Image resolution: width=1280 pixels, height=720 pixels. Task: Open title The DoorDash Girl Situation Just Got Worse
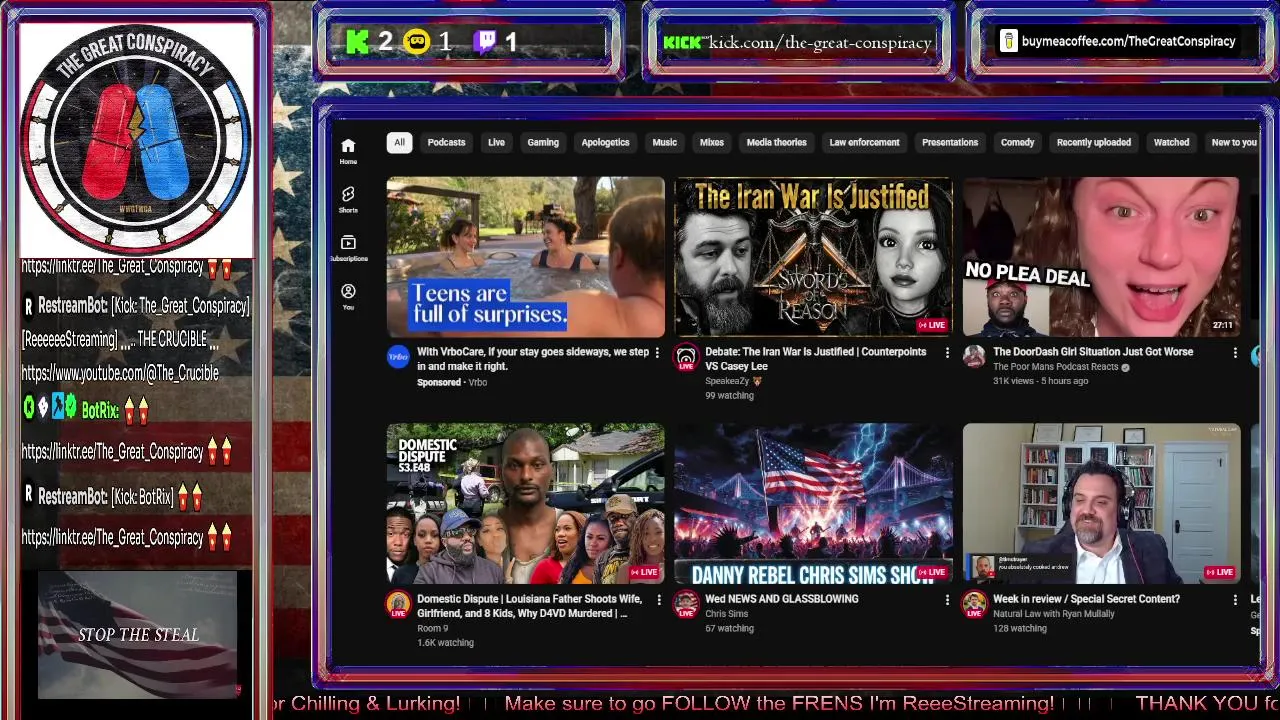click(1093, 352)
